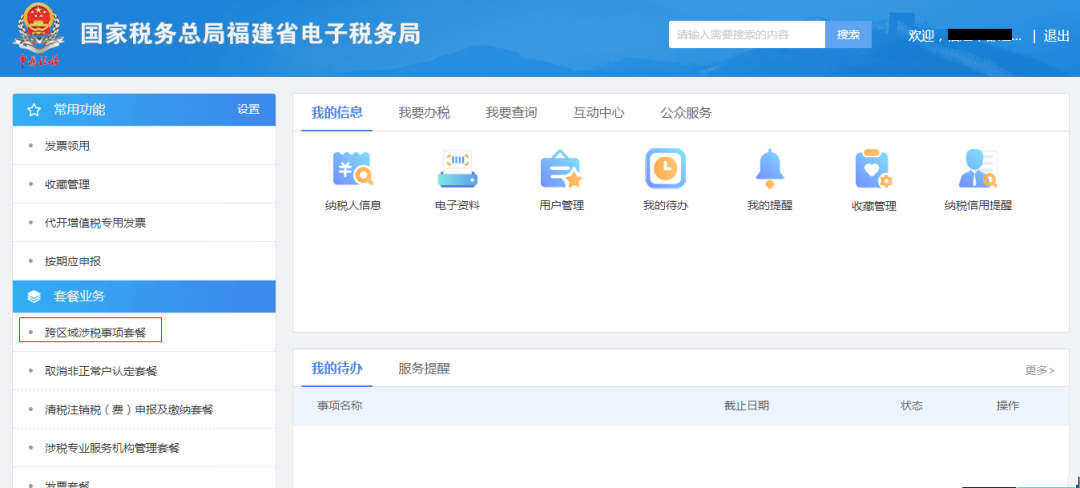Click the 搜索 button
Screen dimensions: 1080x488
click(848, 35)
